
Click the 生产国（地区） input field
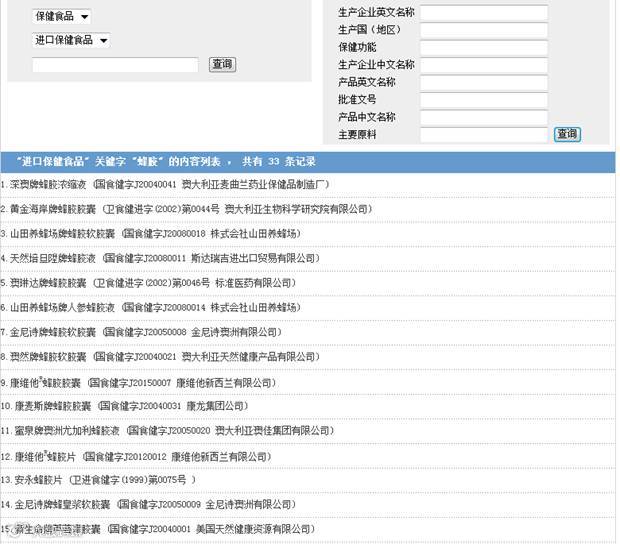[484, 30]
